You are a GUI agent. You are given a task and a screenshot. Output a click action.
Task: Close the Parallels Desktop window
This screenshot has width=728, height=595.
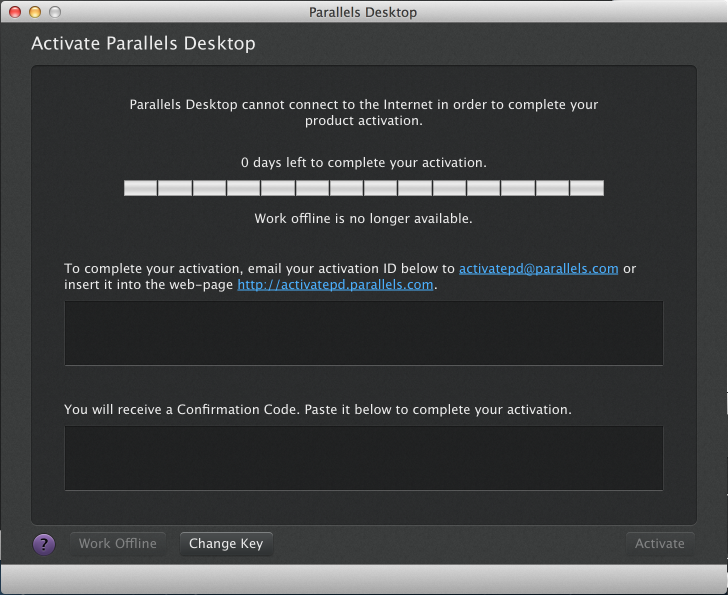pyautogui.click(x=15, y=12)
